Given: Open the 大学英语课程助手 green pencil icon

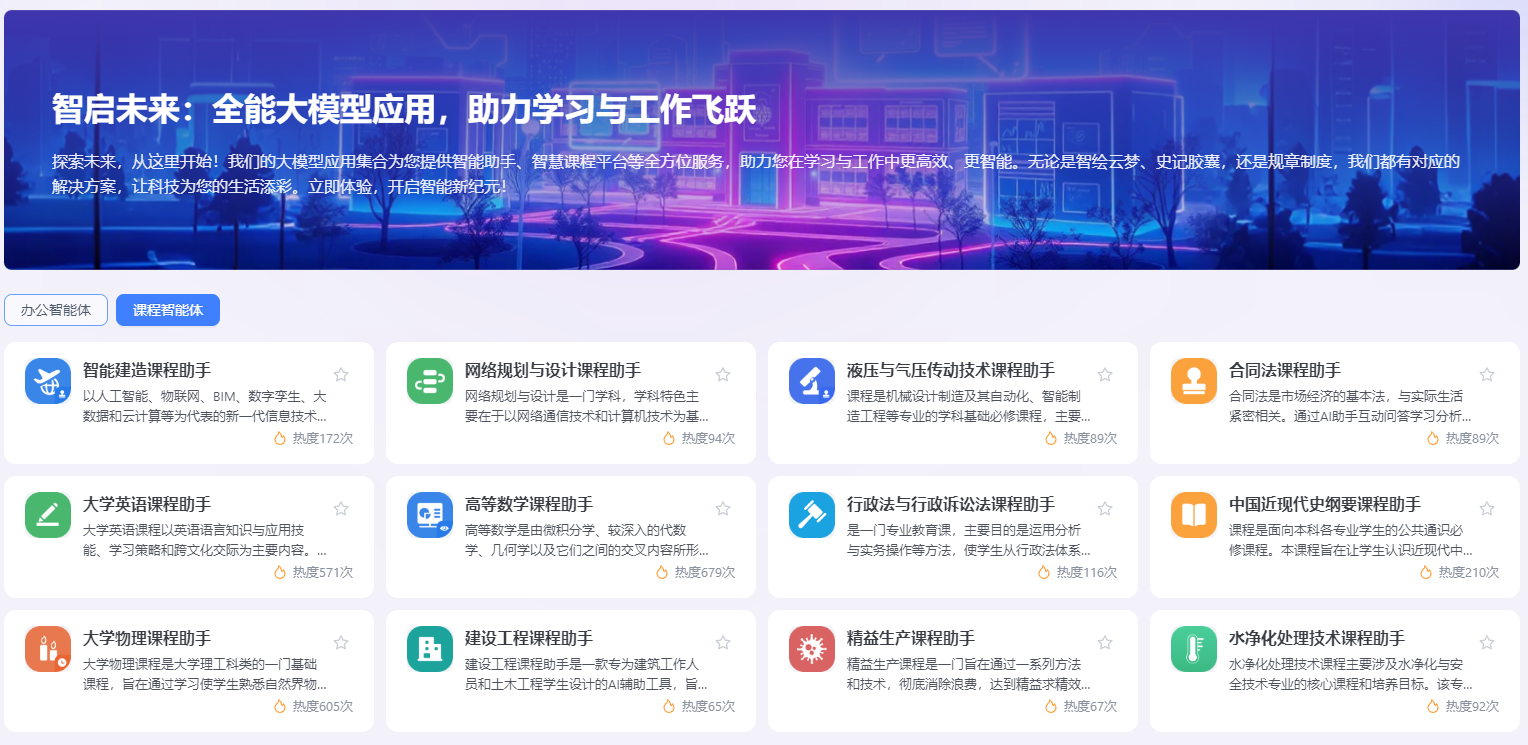Looking at the screenshot, I should pos(48,515).
